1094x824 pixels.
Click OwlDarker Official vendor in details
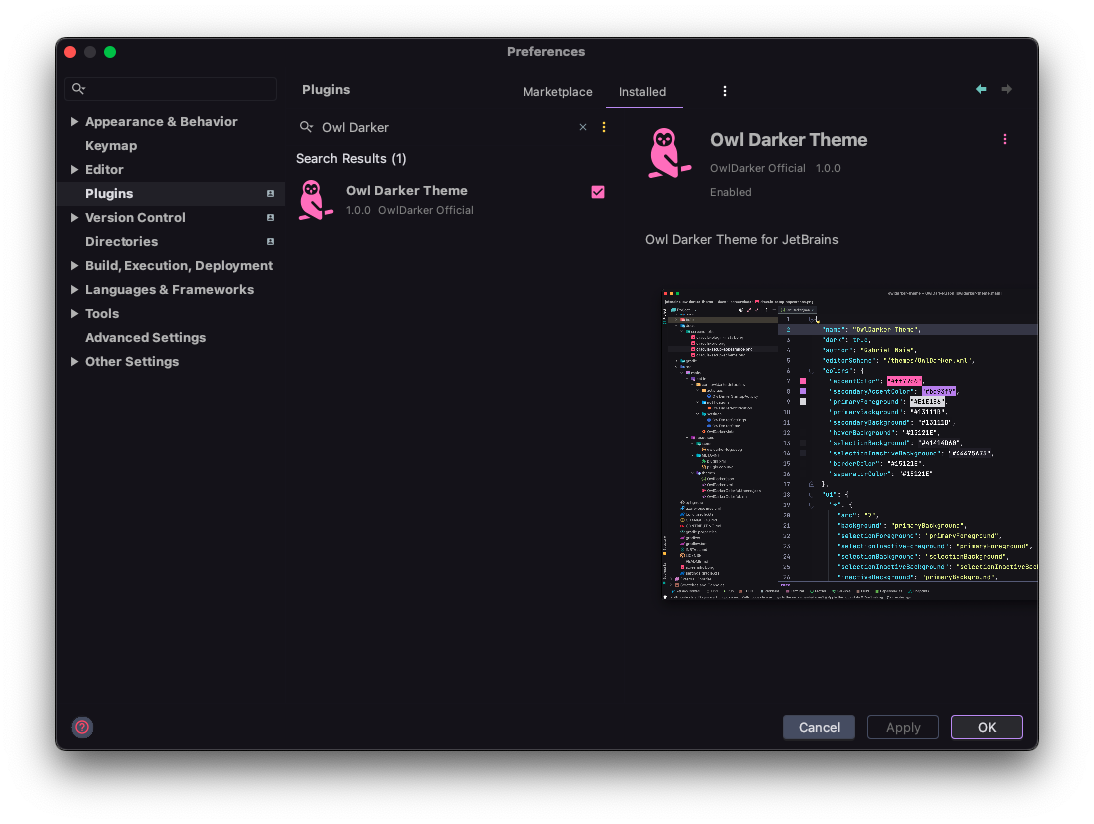[x=758, y=168]
